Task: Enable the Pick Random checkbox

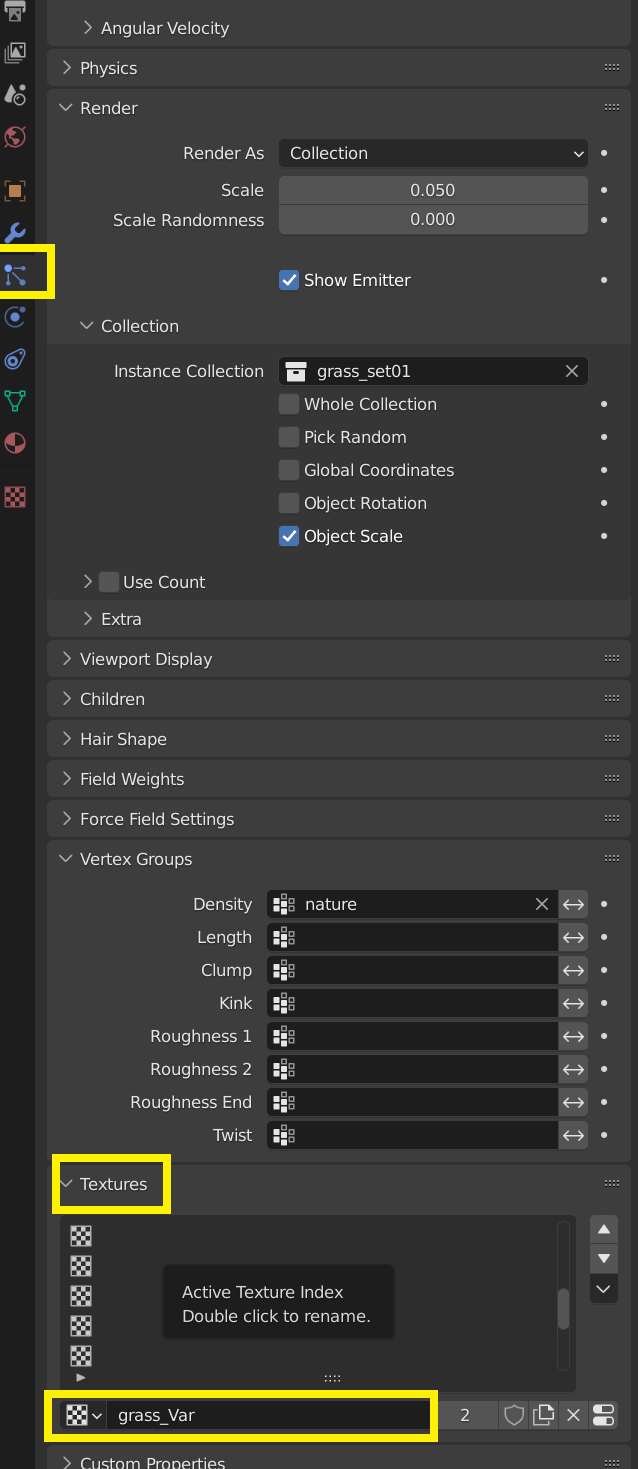Action: point(289,437)
